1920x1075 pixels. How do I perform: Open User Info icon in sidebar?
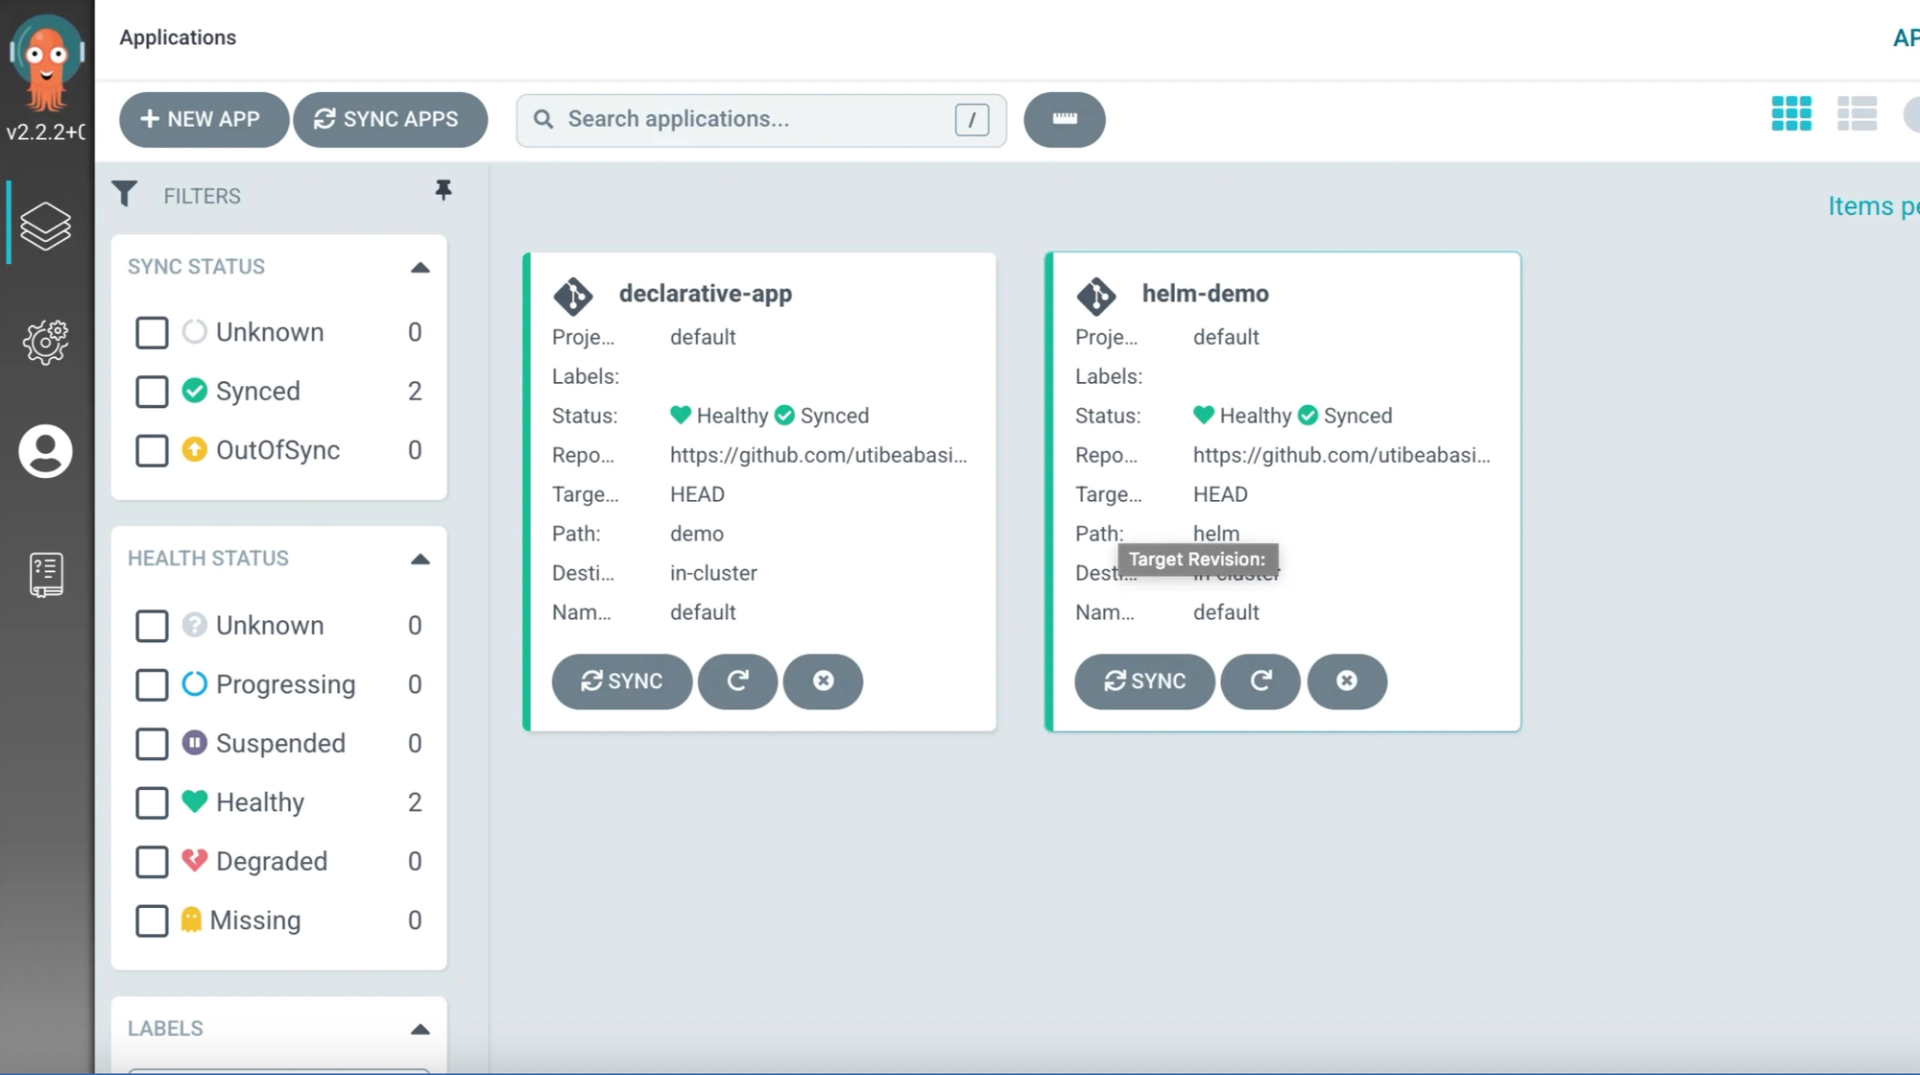tap(46, 451)
